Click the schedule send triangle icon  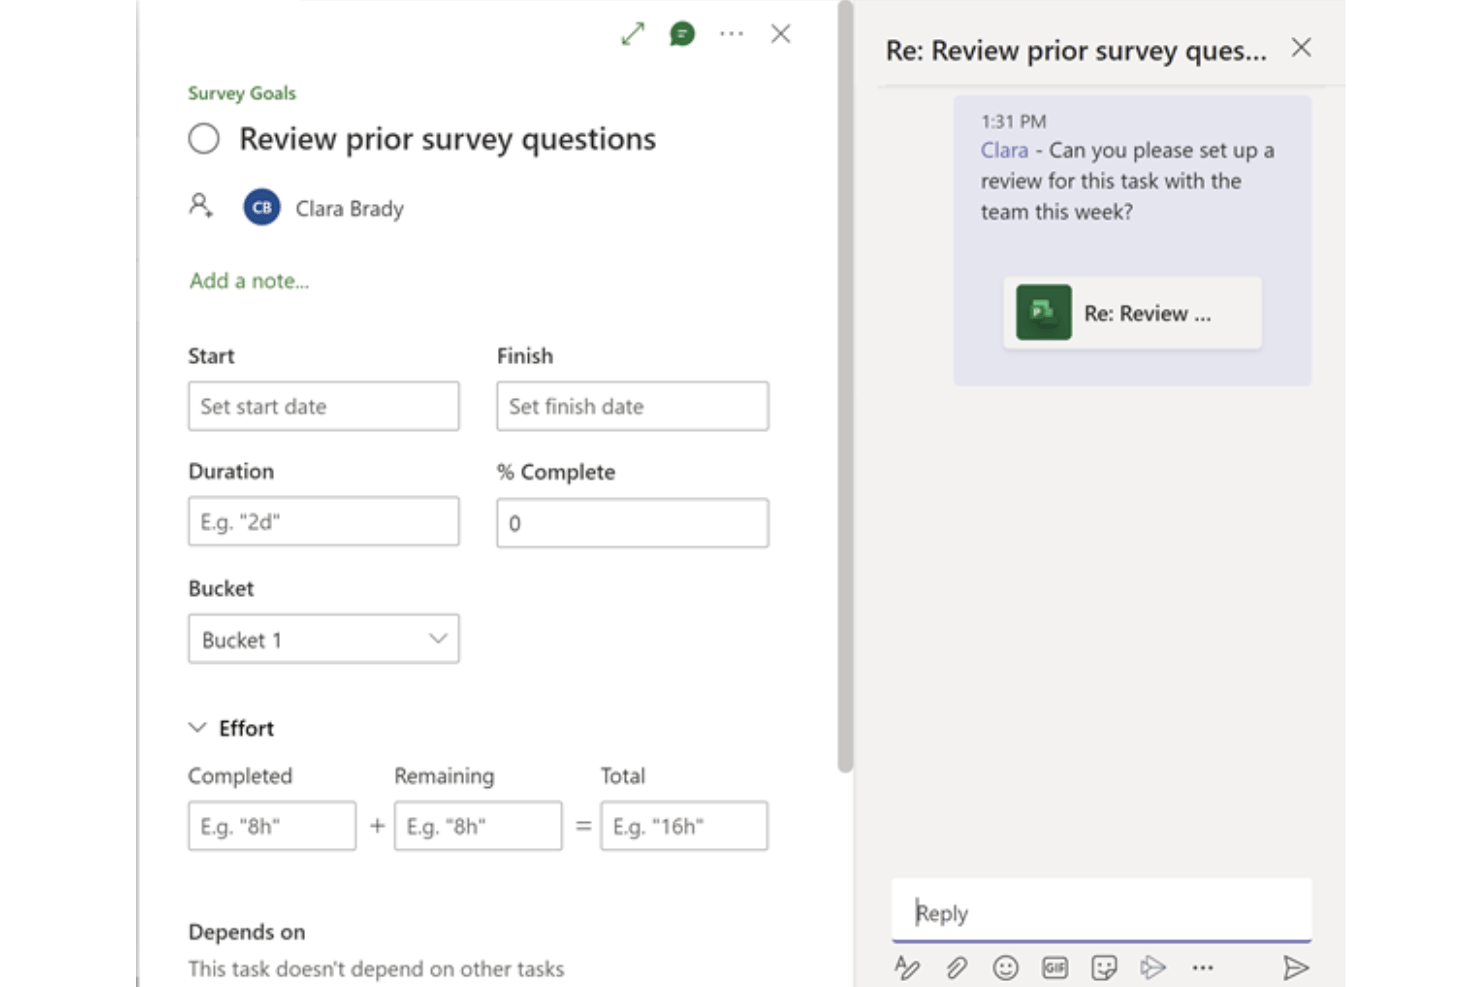pos(1153,967)
